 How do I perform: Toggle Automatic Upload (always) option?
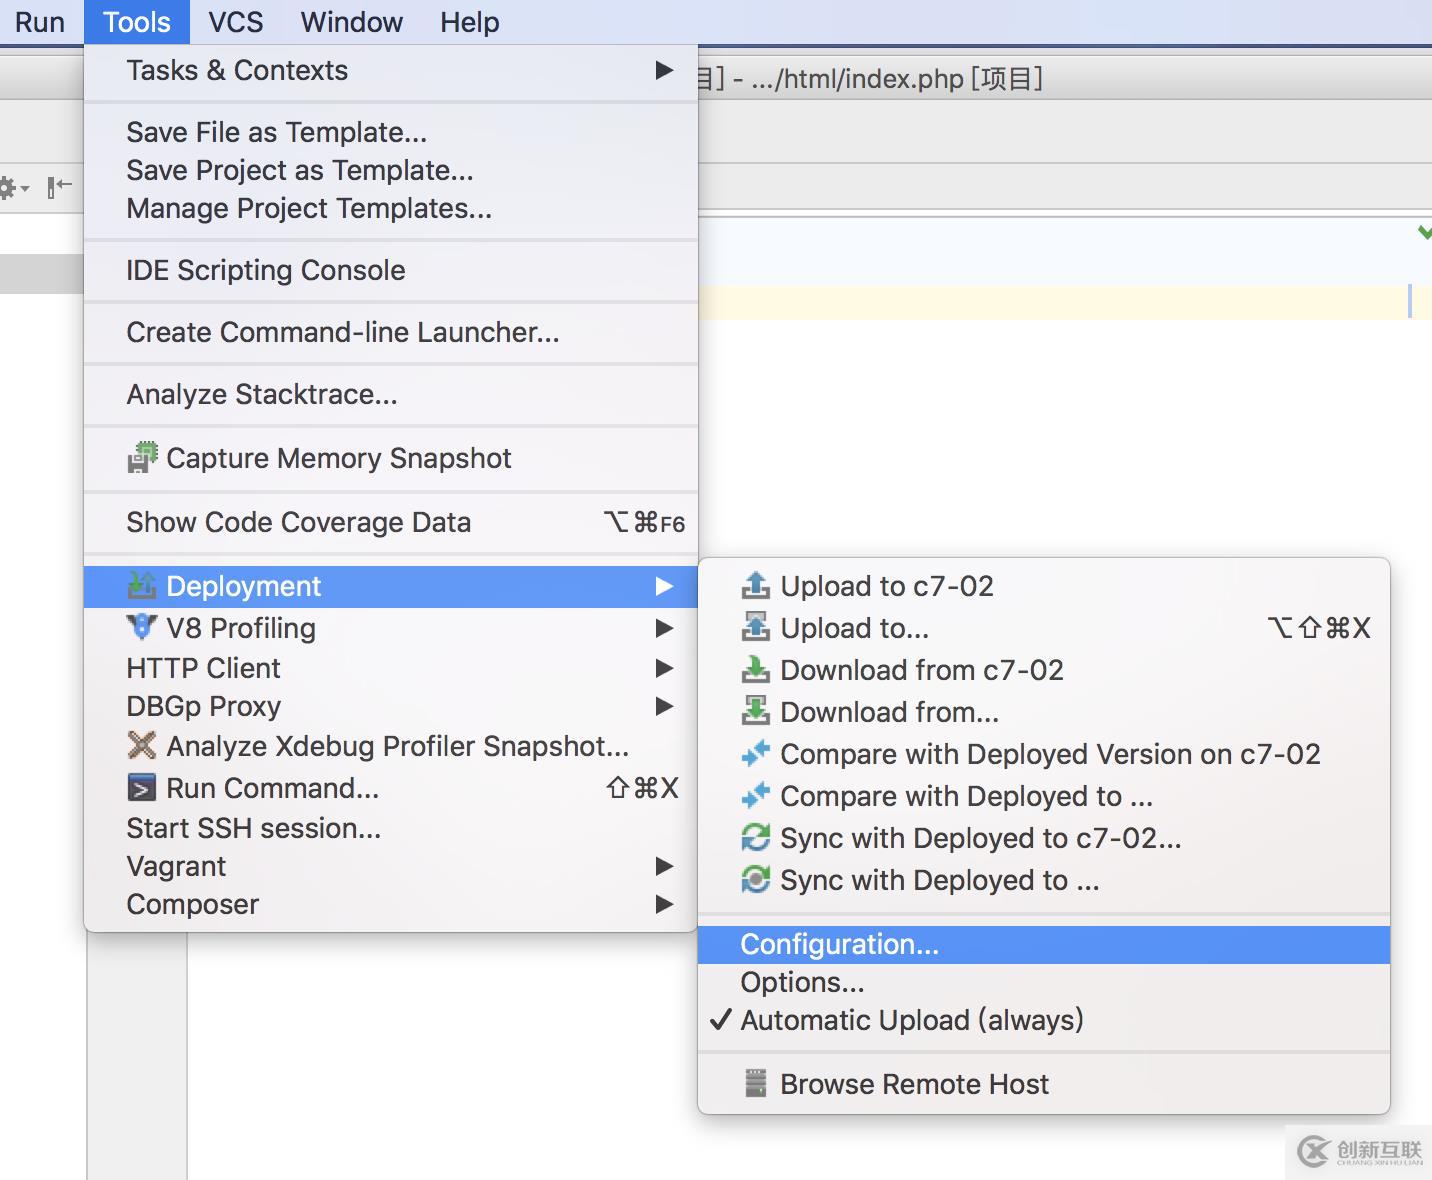1044,1020
